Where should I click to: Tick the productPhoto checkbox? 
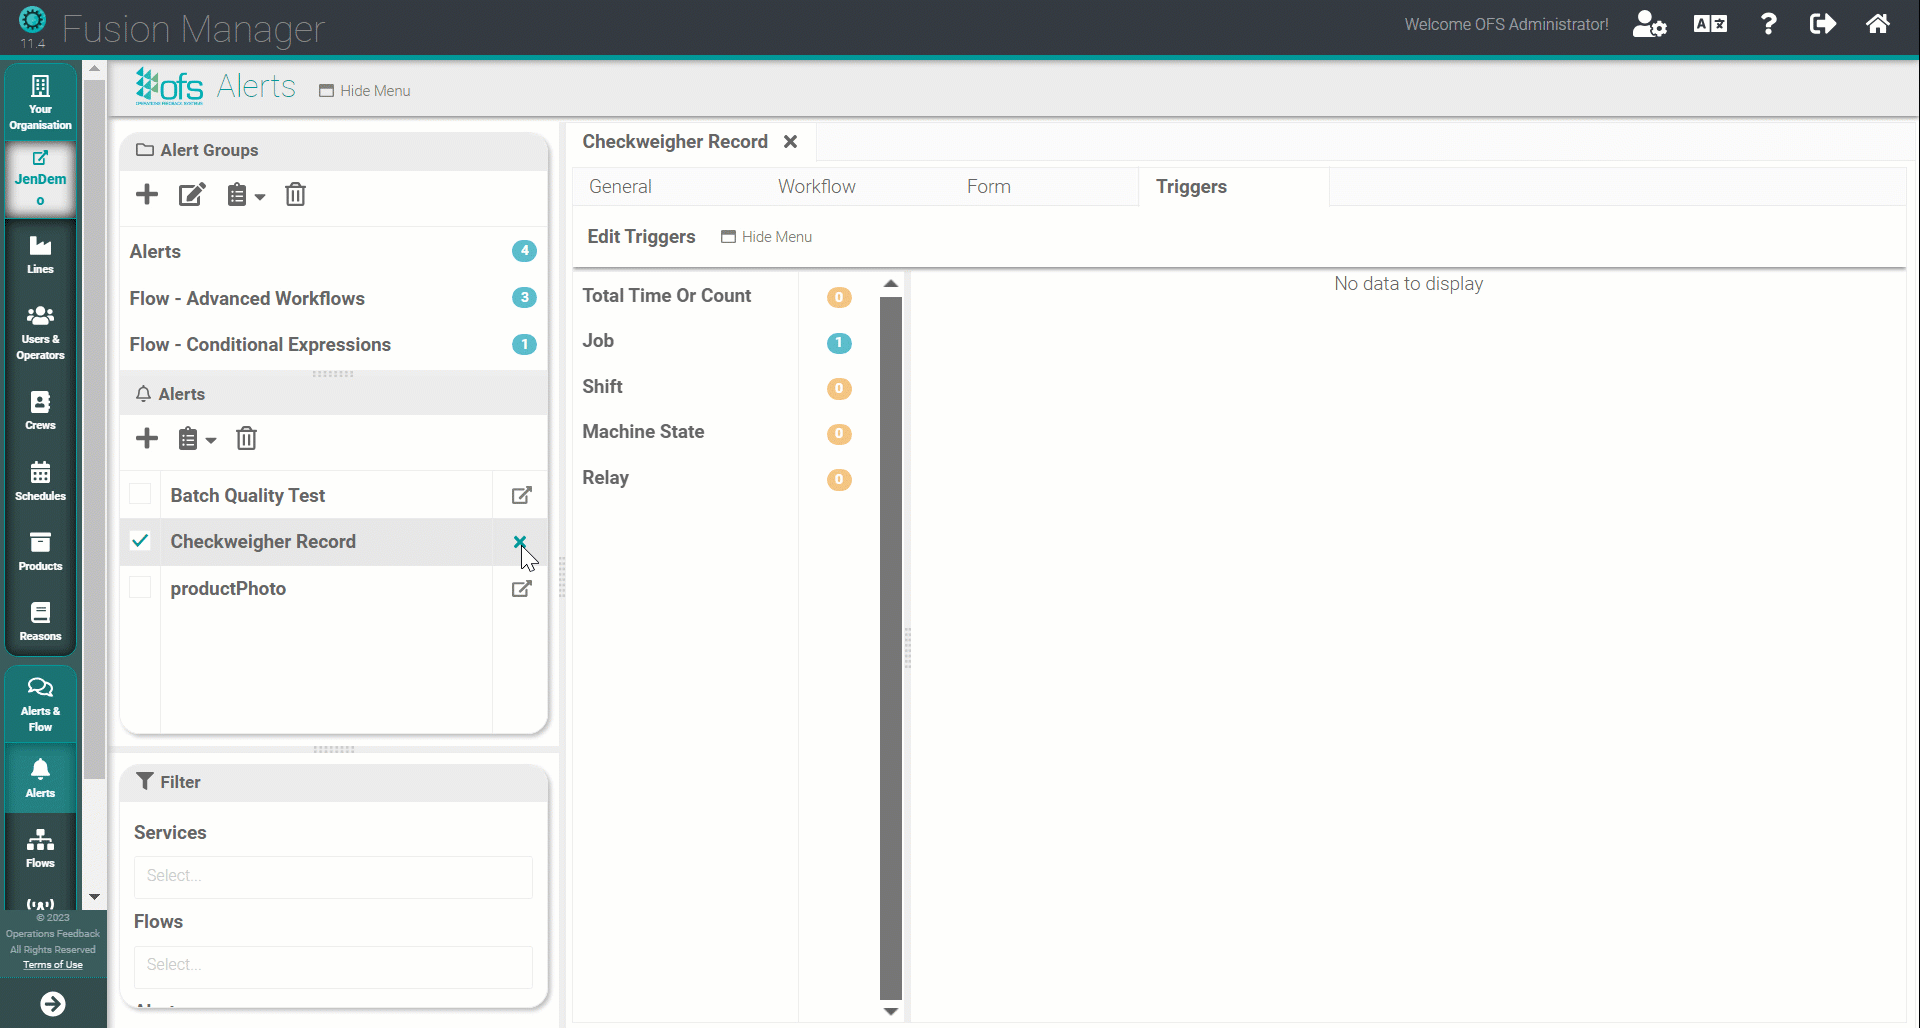pos(141,588)
